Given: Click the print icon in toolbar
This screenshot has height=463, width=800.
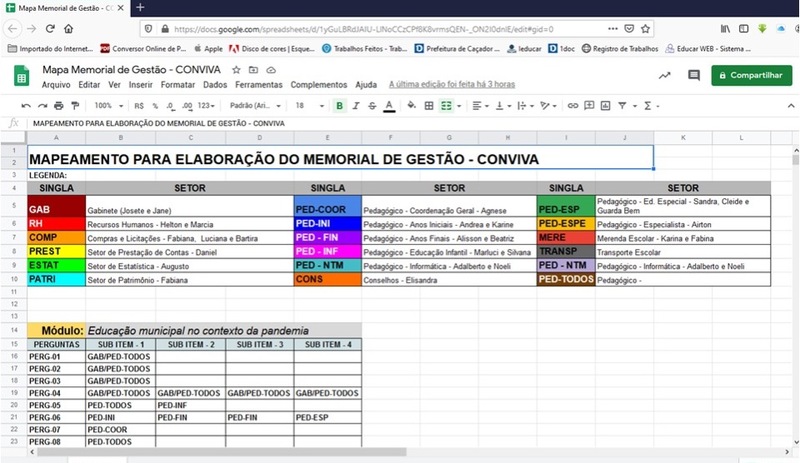Looking at the screenshot, I should click(x=58, y=105).
